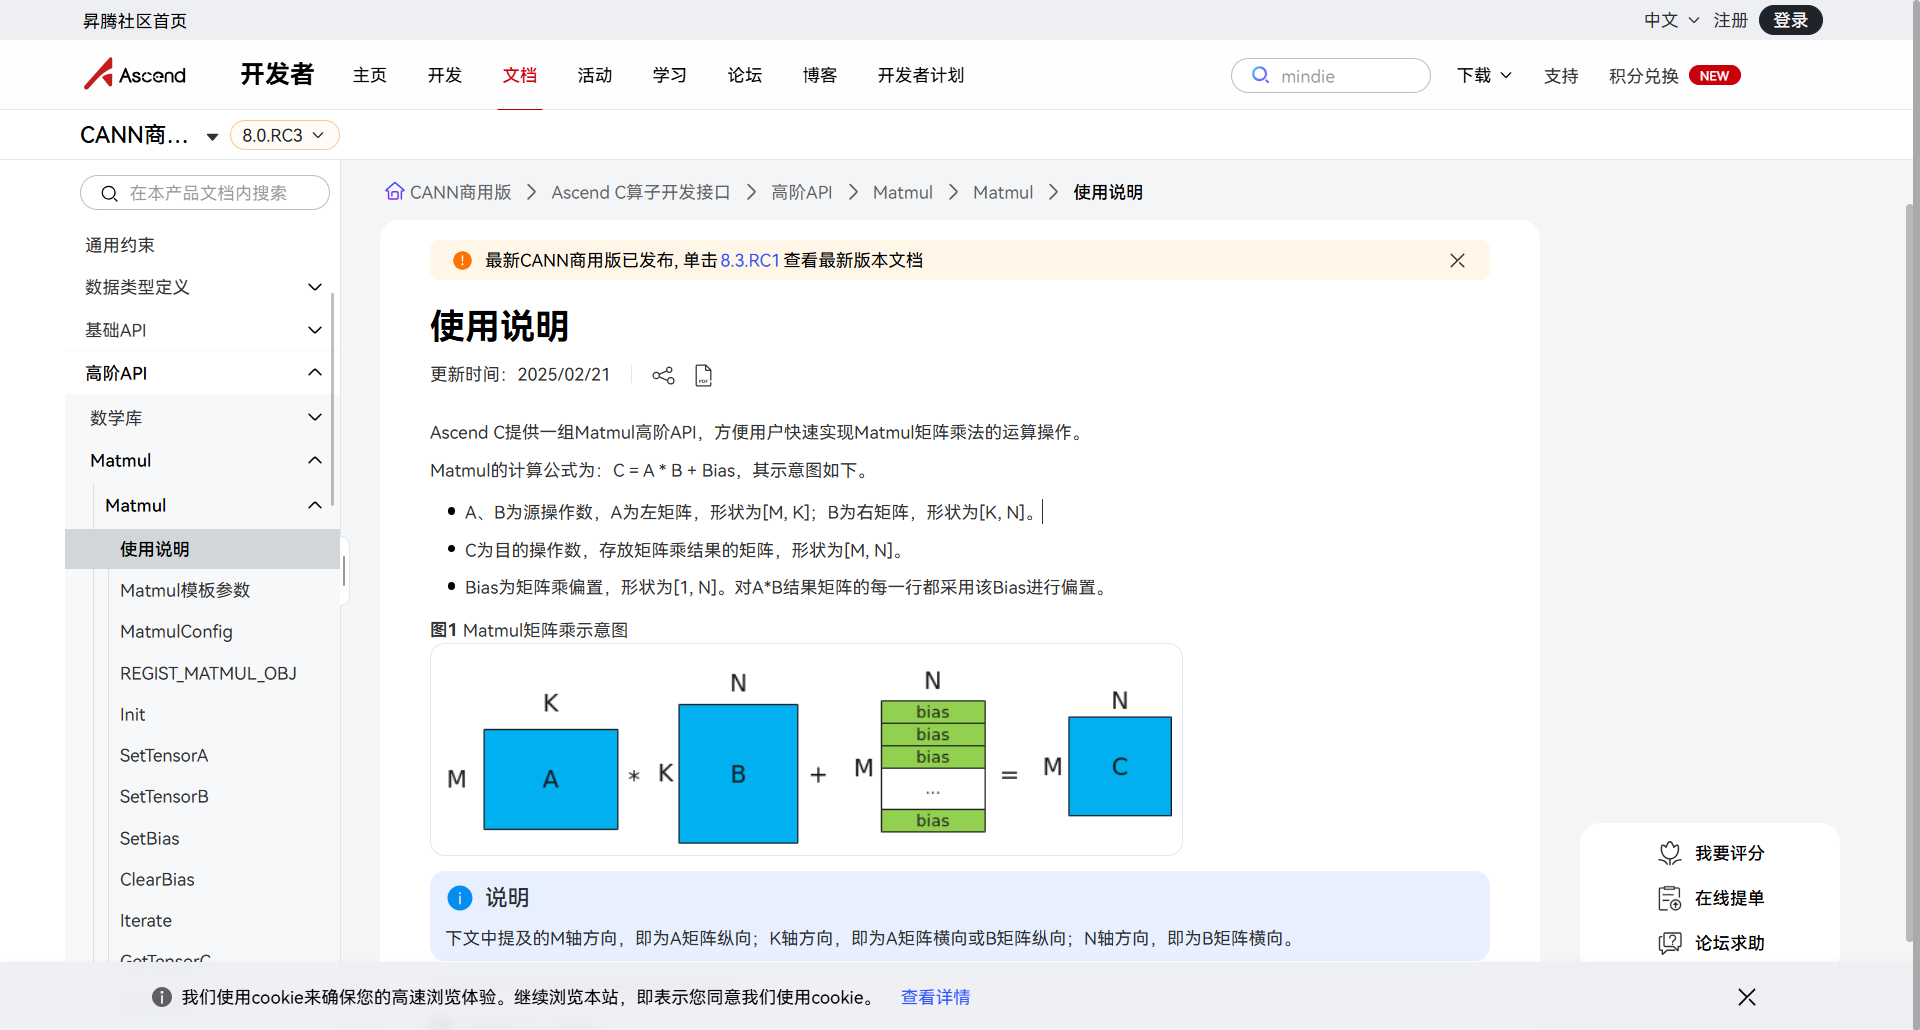
Task: Click 高阶API in the breadcrumb
Action: pos(802,192)
